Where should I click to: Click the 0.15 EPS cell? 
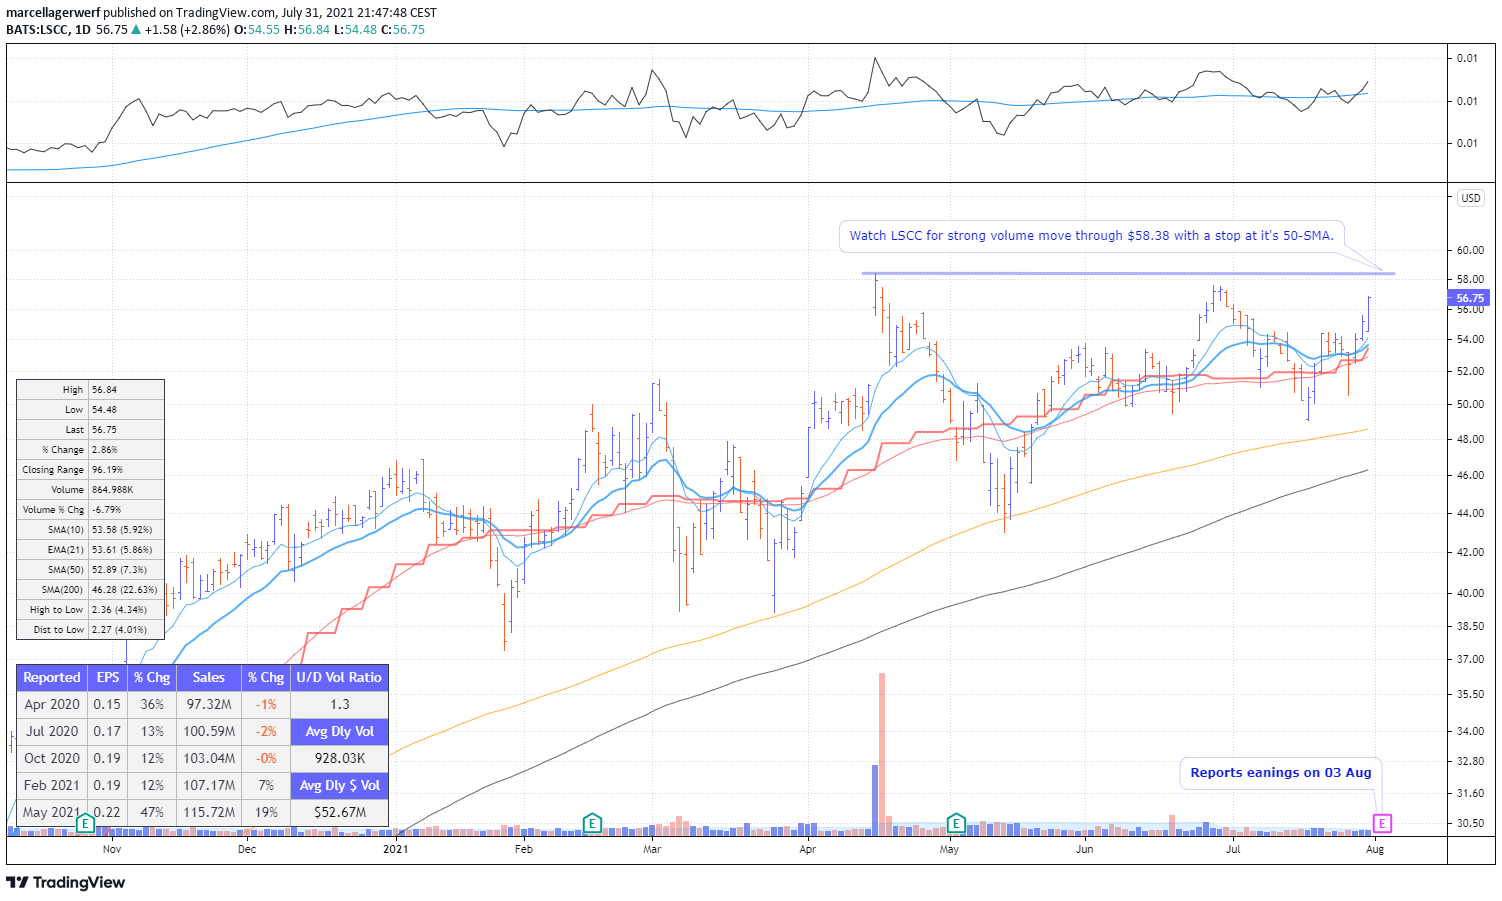click(108, 704)
